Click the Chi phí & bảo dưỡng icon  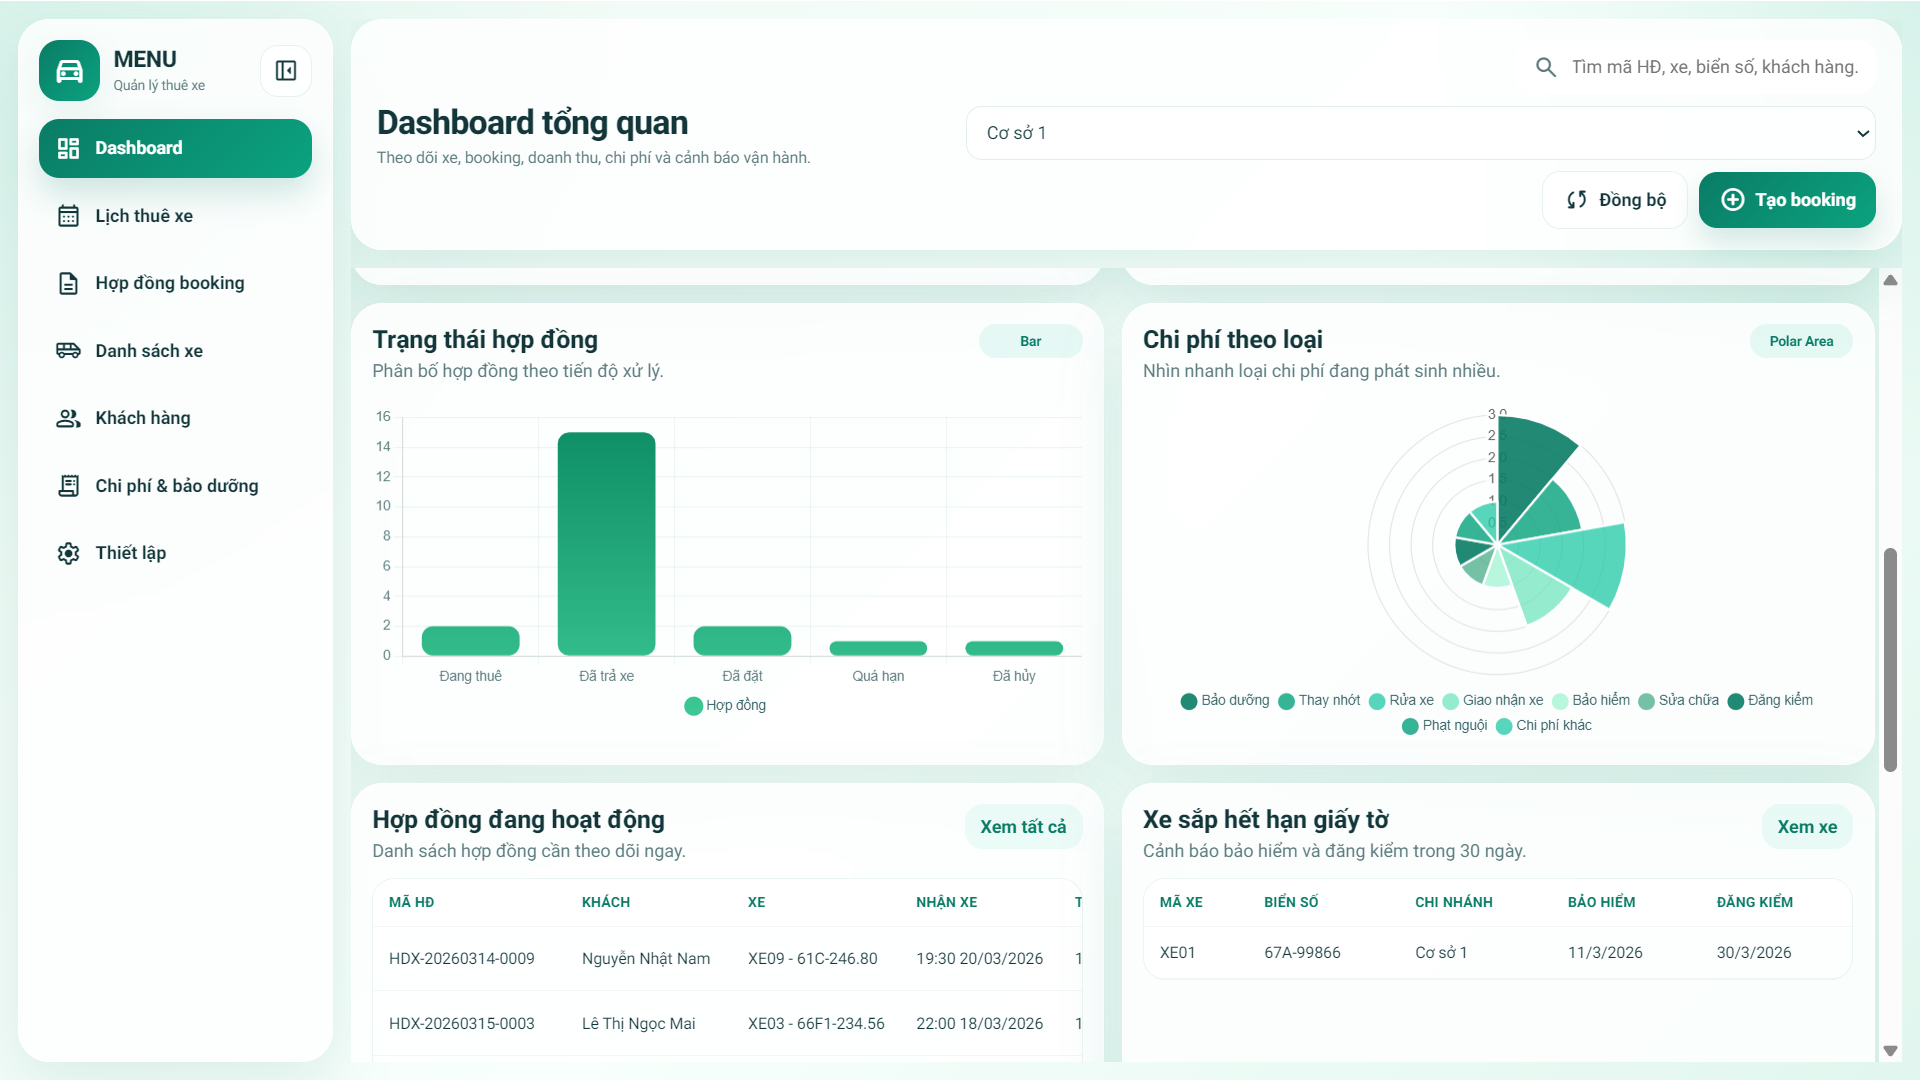pos(68,485)
